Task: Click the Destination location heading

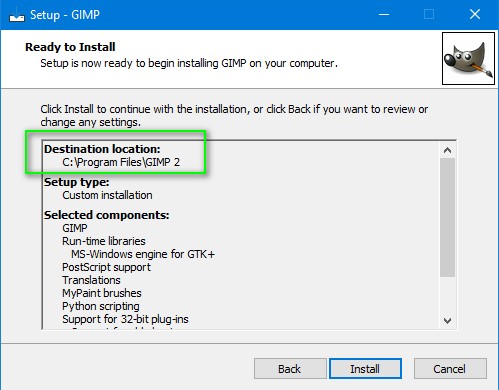Action: click(102, 149)
